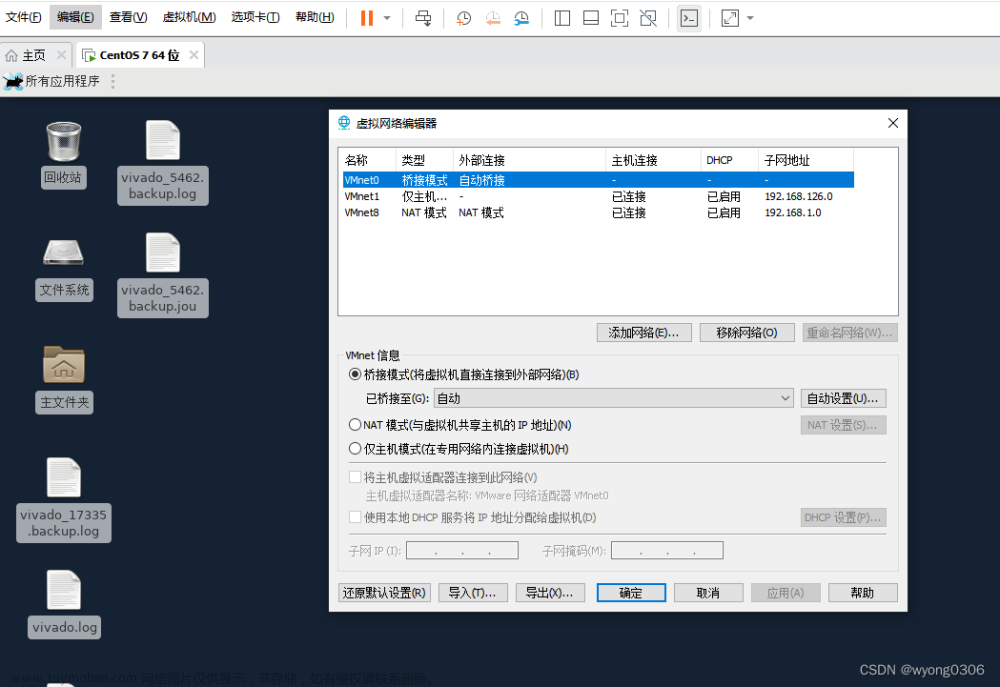Open the 编辑(E) menu
The width and height of the screenshot is (1000, 687).
pos(75,17)
